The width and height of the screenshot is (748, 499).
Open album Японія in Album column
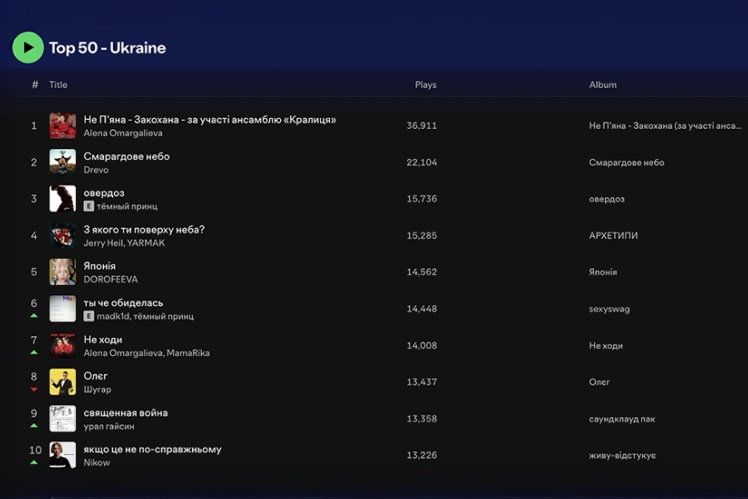(x=603, y=272)
